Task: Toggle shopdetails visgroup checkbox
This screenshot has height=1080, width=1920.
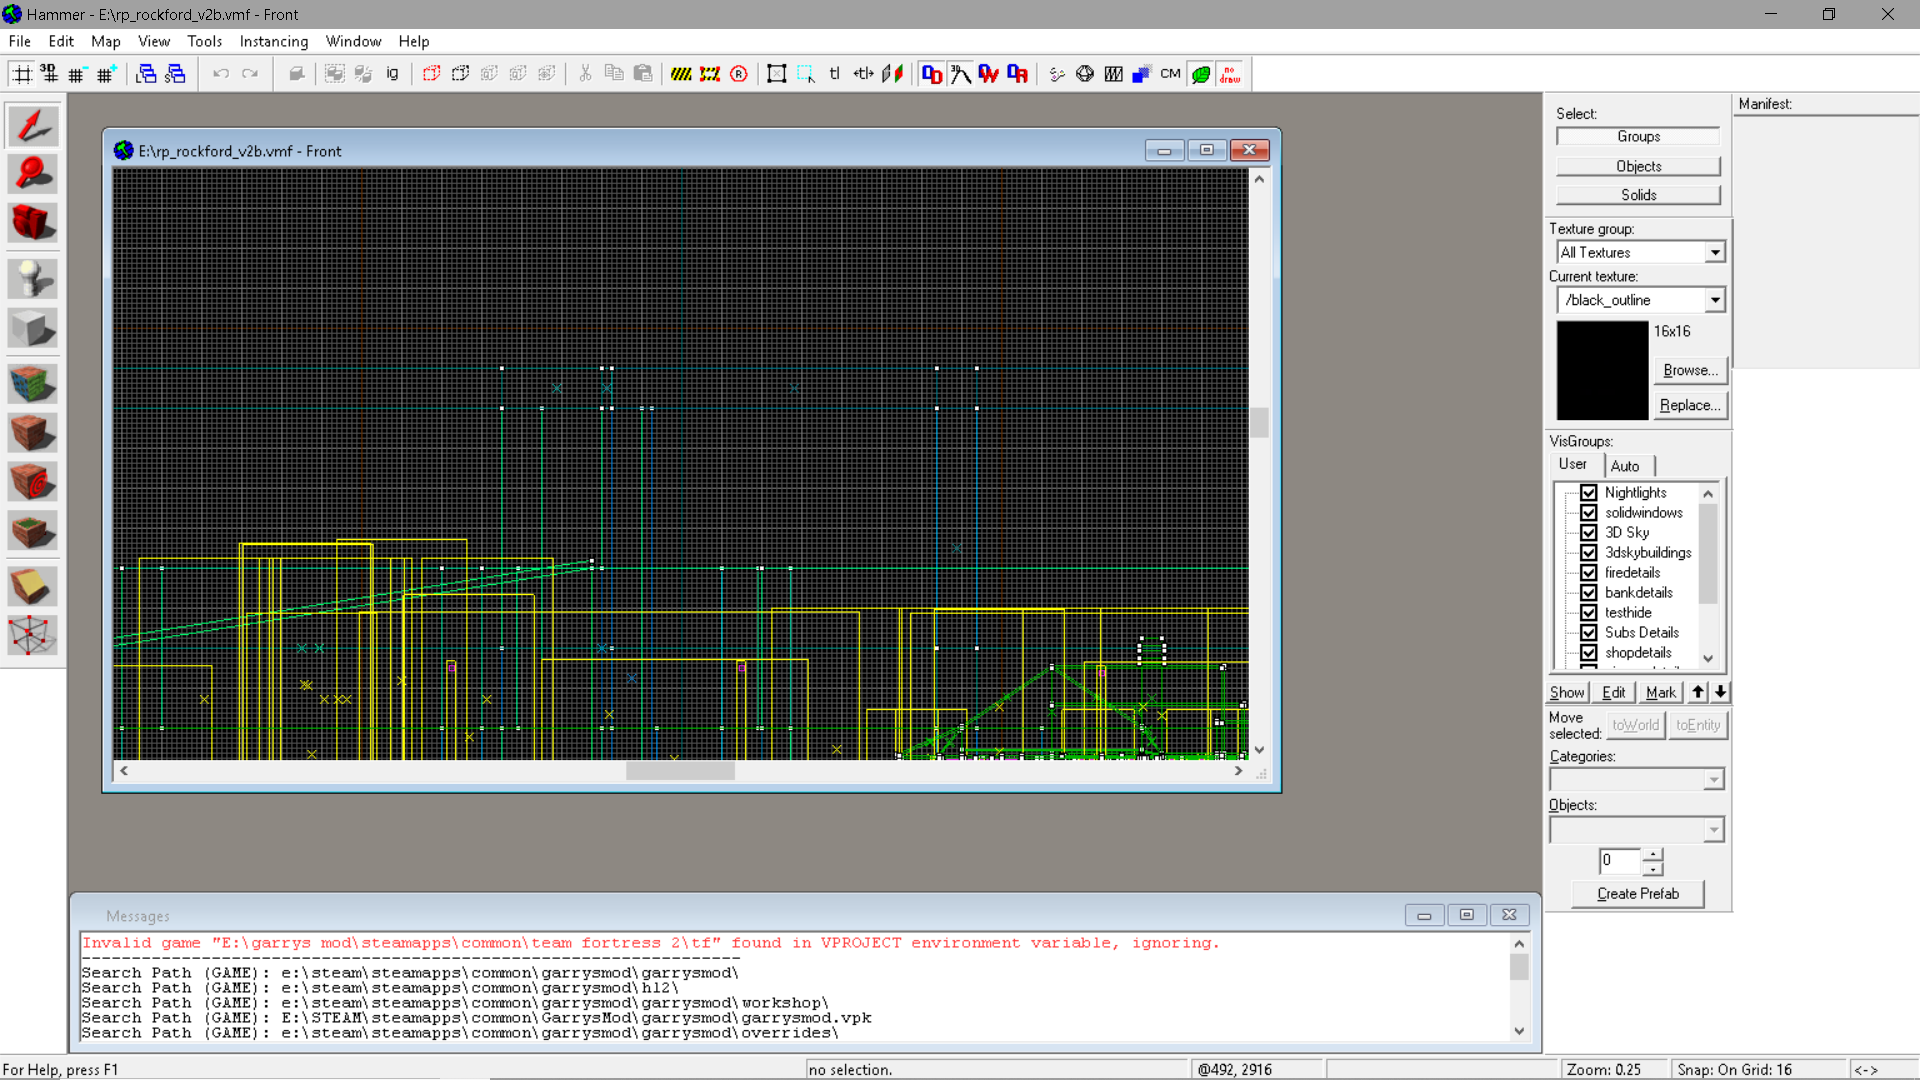Action: (x=1588, y=653)
